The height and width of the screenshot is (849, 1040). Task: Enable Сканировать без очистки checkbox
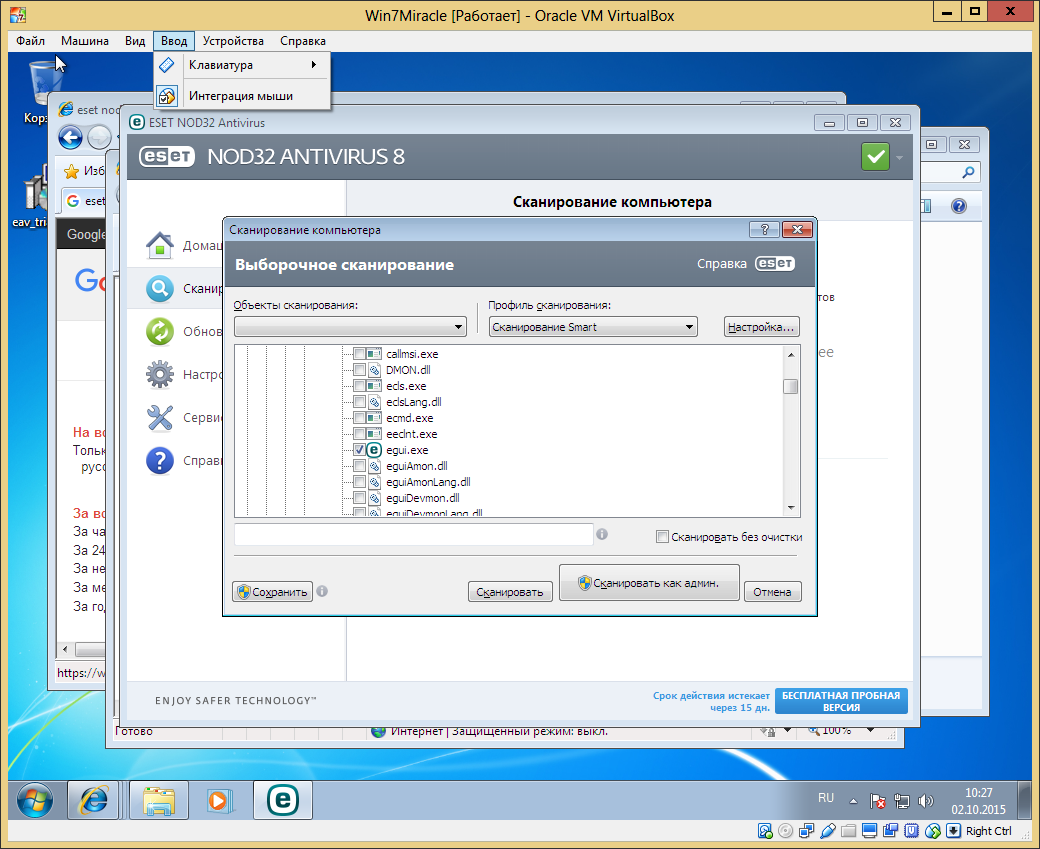pos(662,537)
